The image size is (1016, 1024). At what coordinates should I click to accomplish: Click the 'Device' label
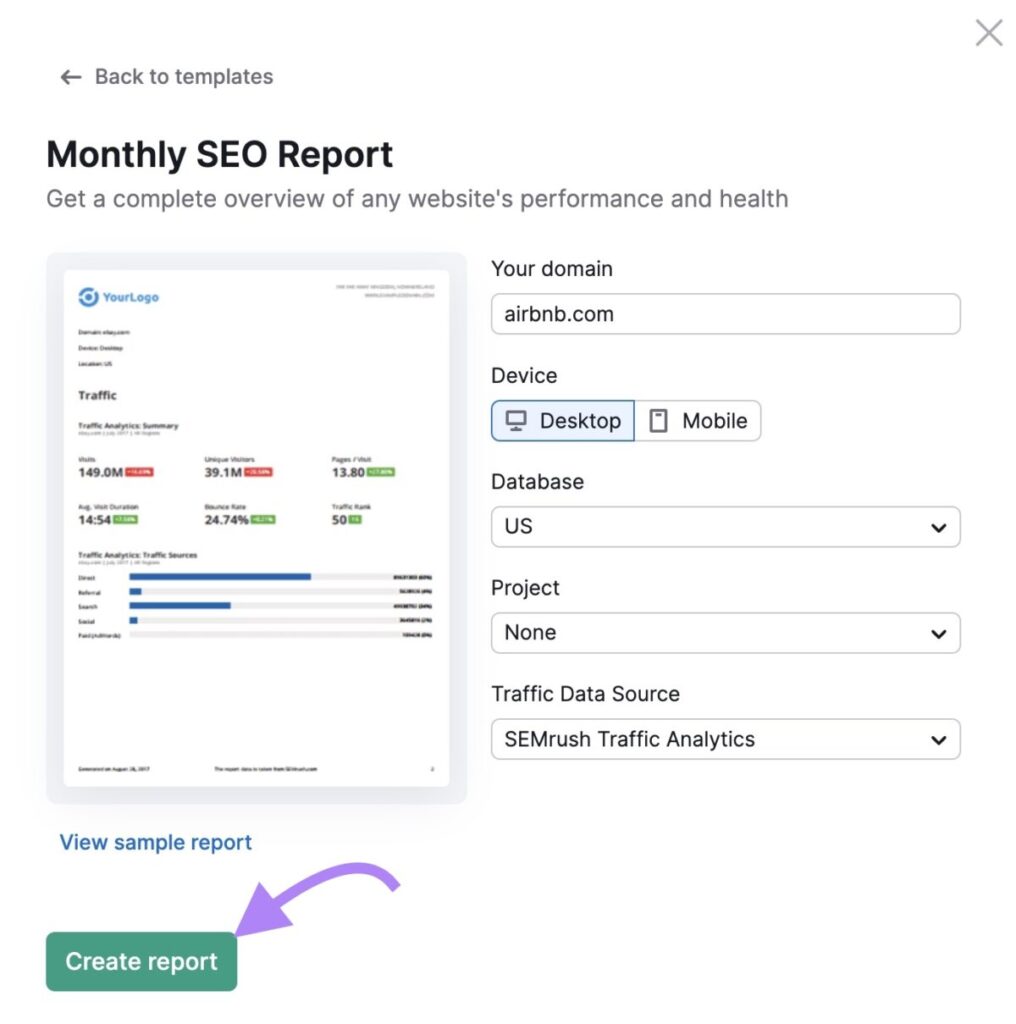pyautogui.click(x=524, y=376)
